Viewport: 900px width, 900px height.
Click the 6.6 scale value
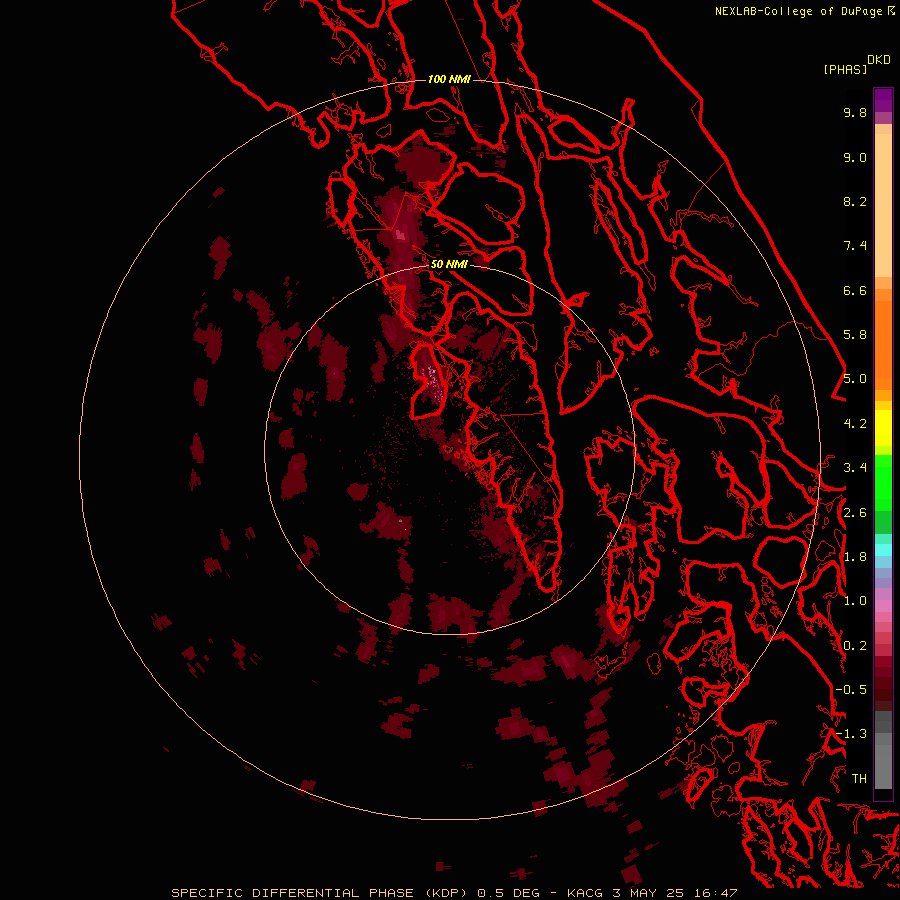click(855, 290)
